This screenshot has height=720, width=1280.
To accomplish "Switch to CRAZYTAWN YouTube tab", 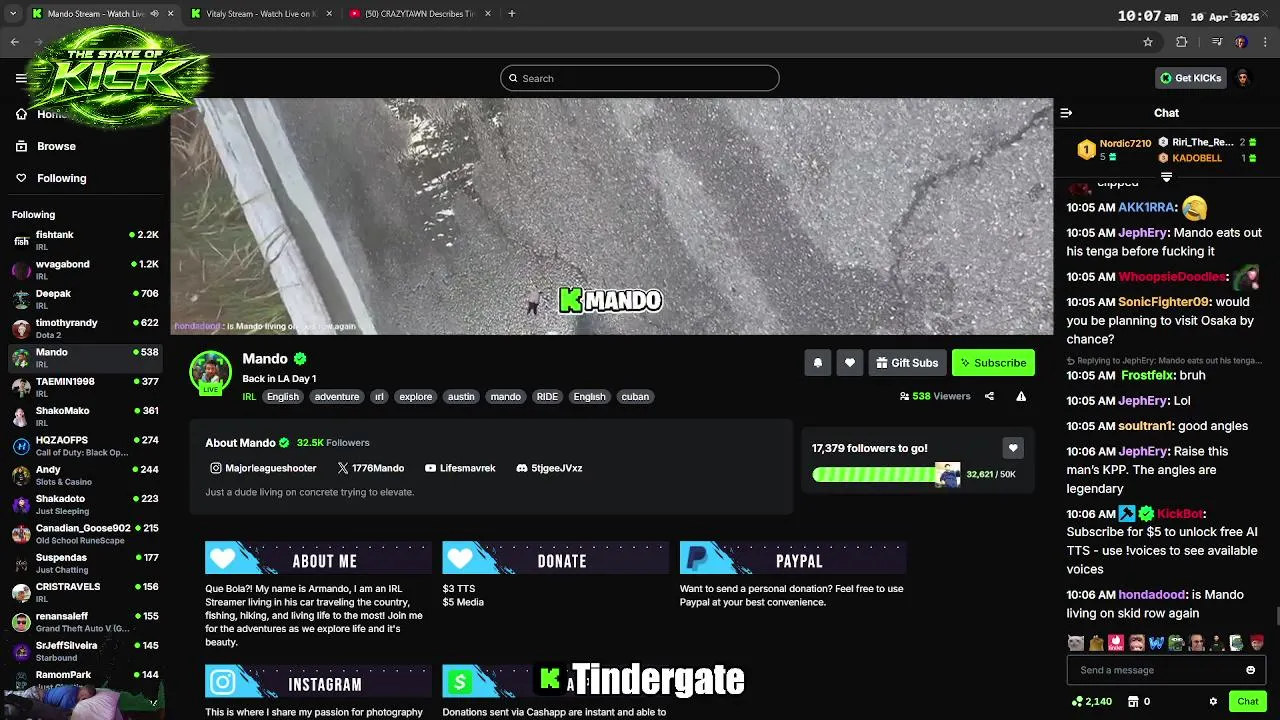I will tap(418, 14).
